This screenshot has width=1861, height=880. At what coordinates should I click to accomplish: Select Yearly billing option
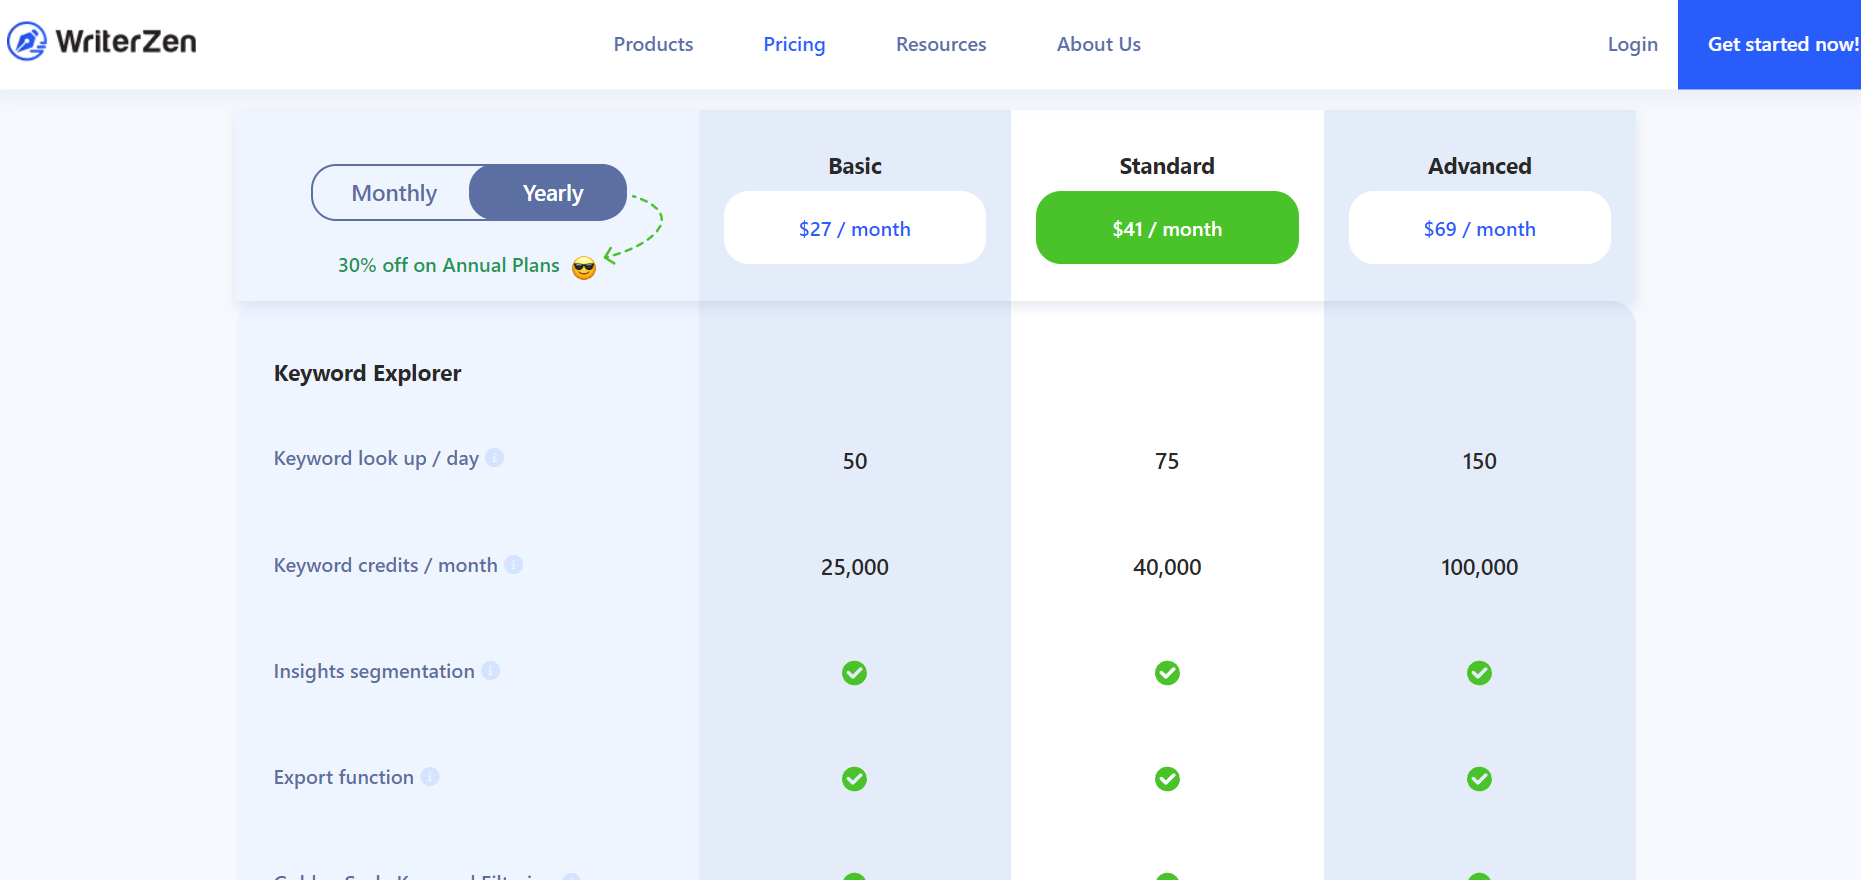552,193
